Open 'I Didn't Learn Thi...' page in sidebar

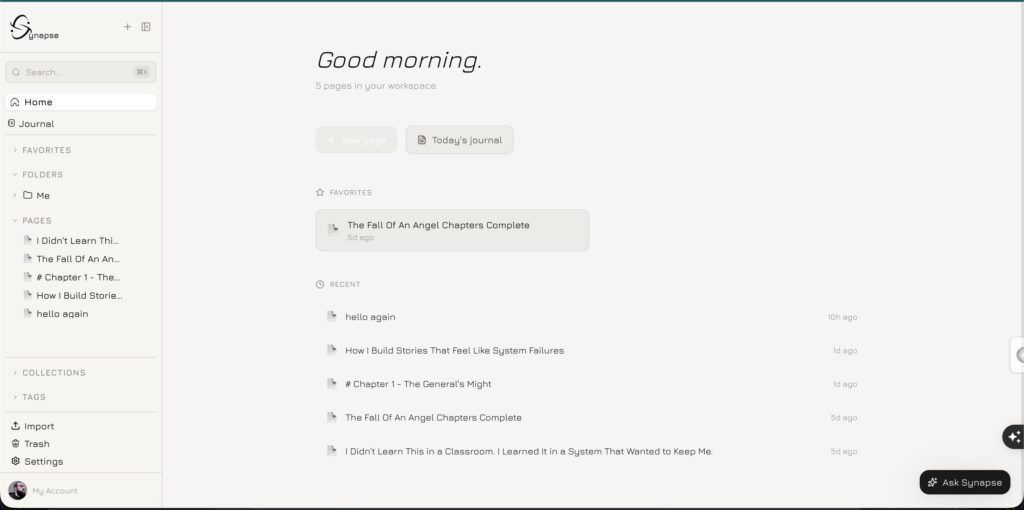pos(78,240)
